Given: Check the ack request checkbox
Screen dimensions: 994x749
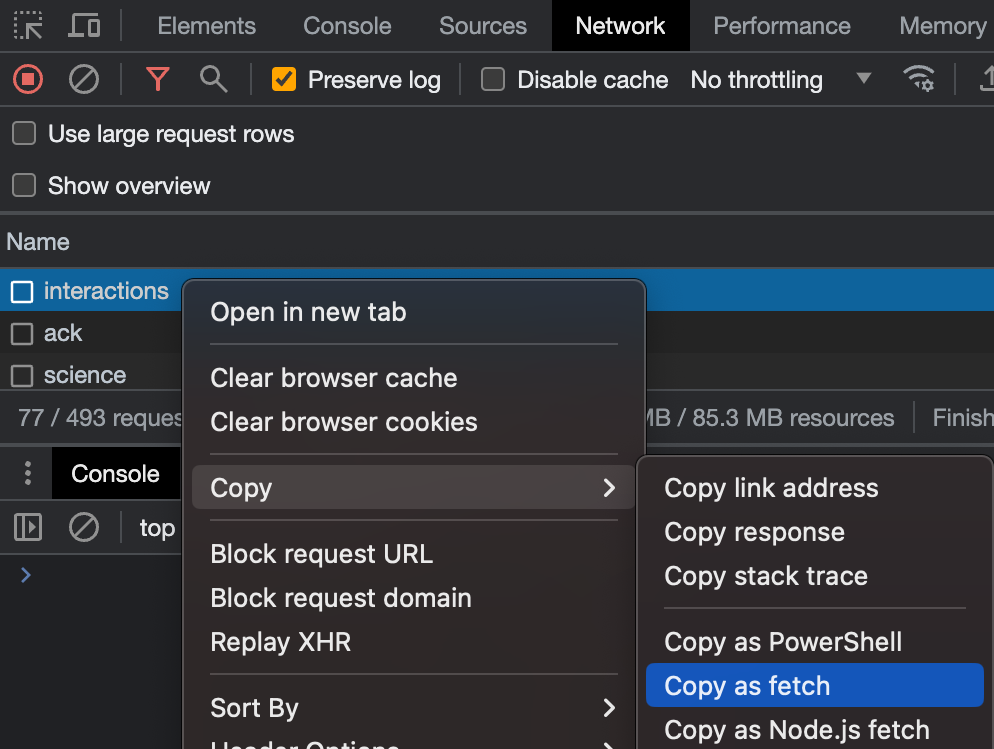Looking at the screenshot, I should coord(22,333).
